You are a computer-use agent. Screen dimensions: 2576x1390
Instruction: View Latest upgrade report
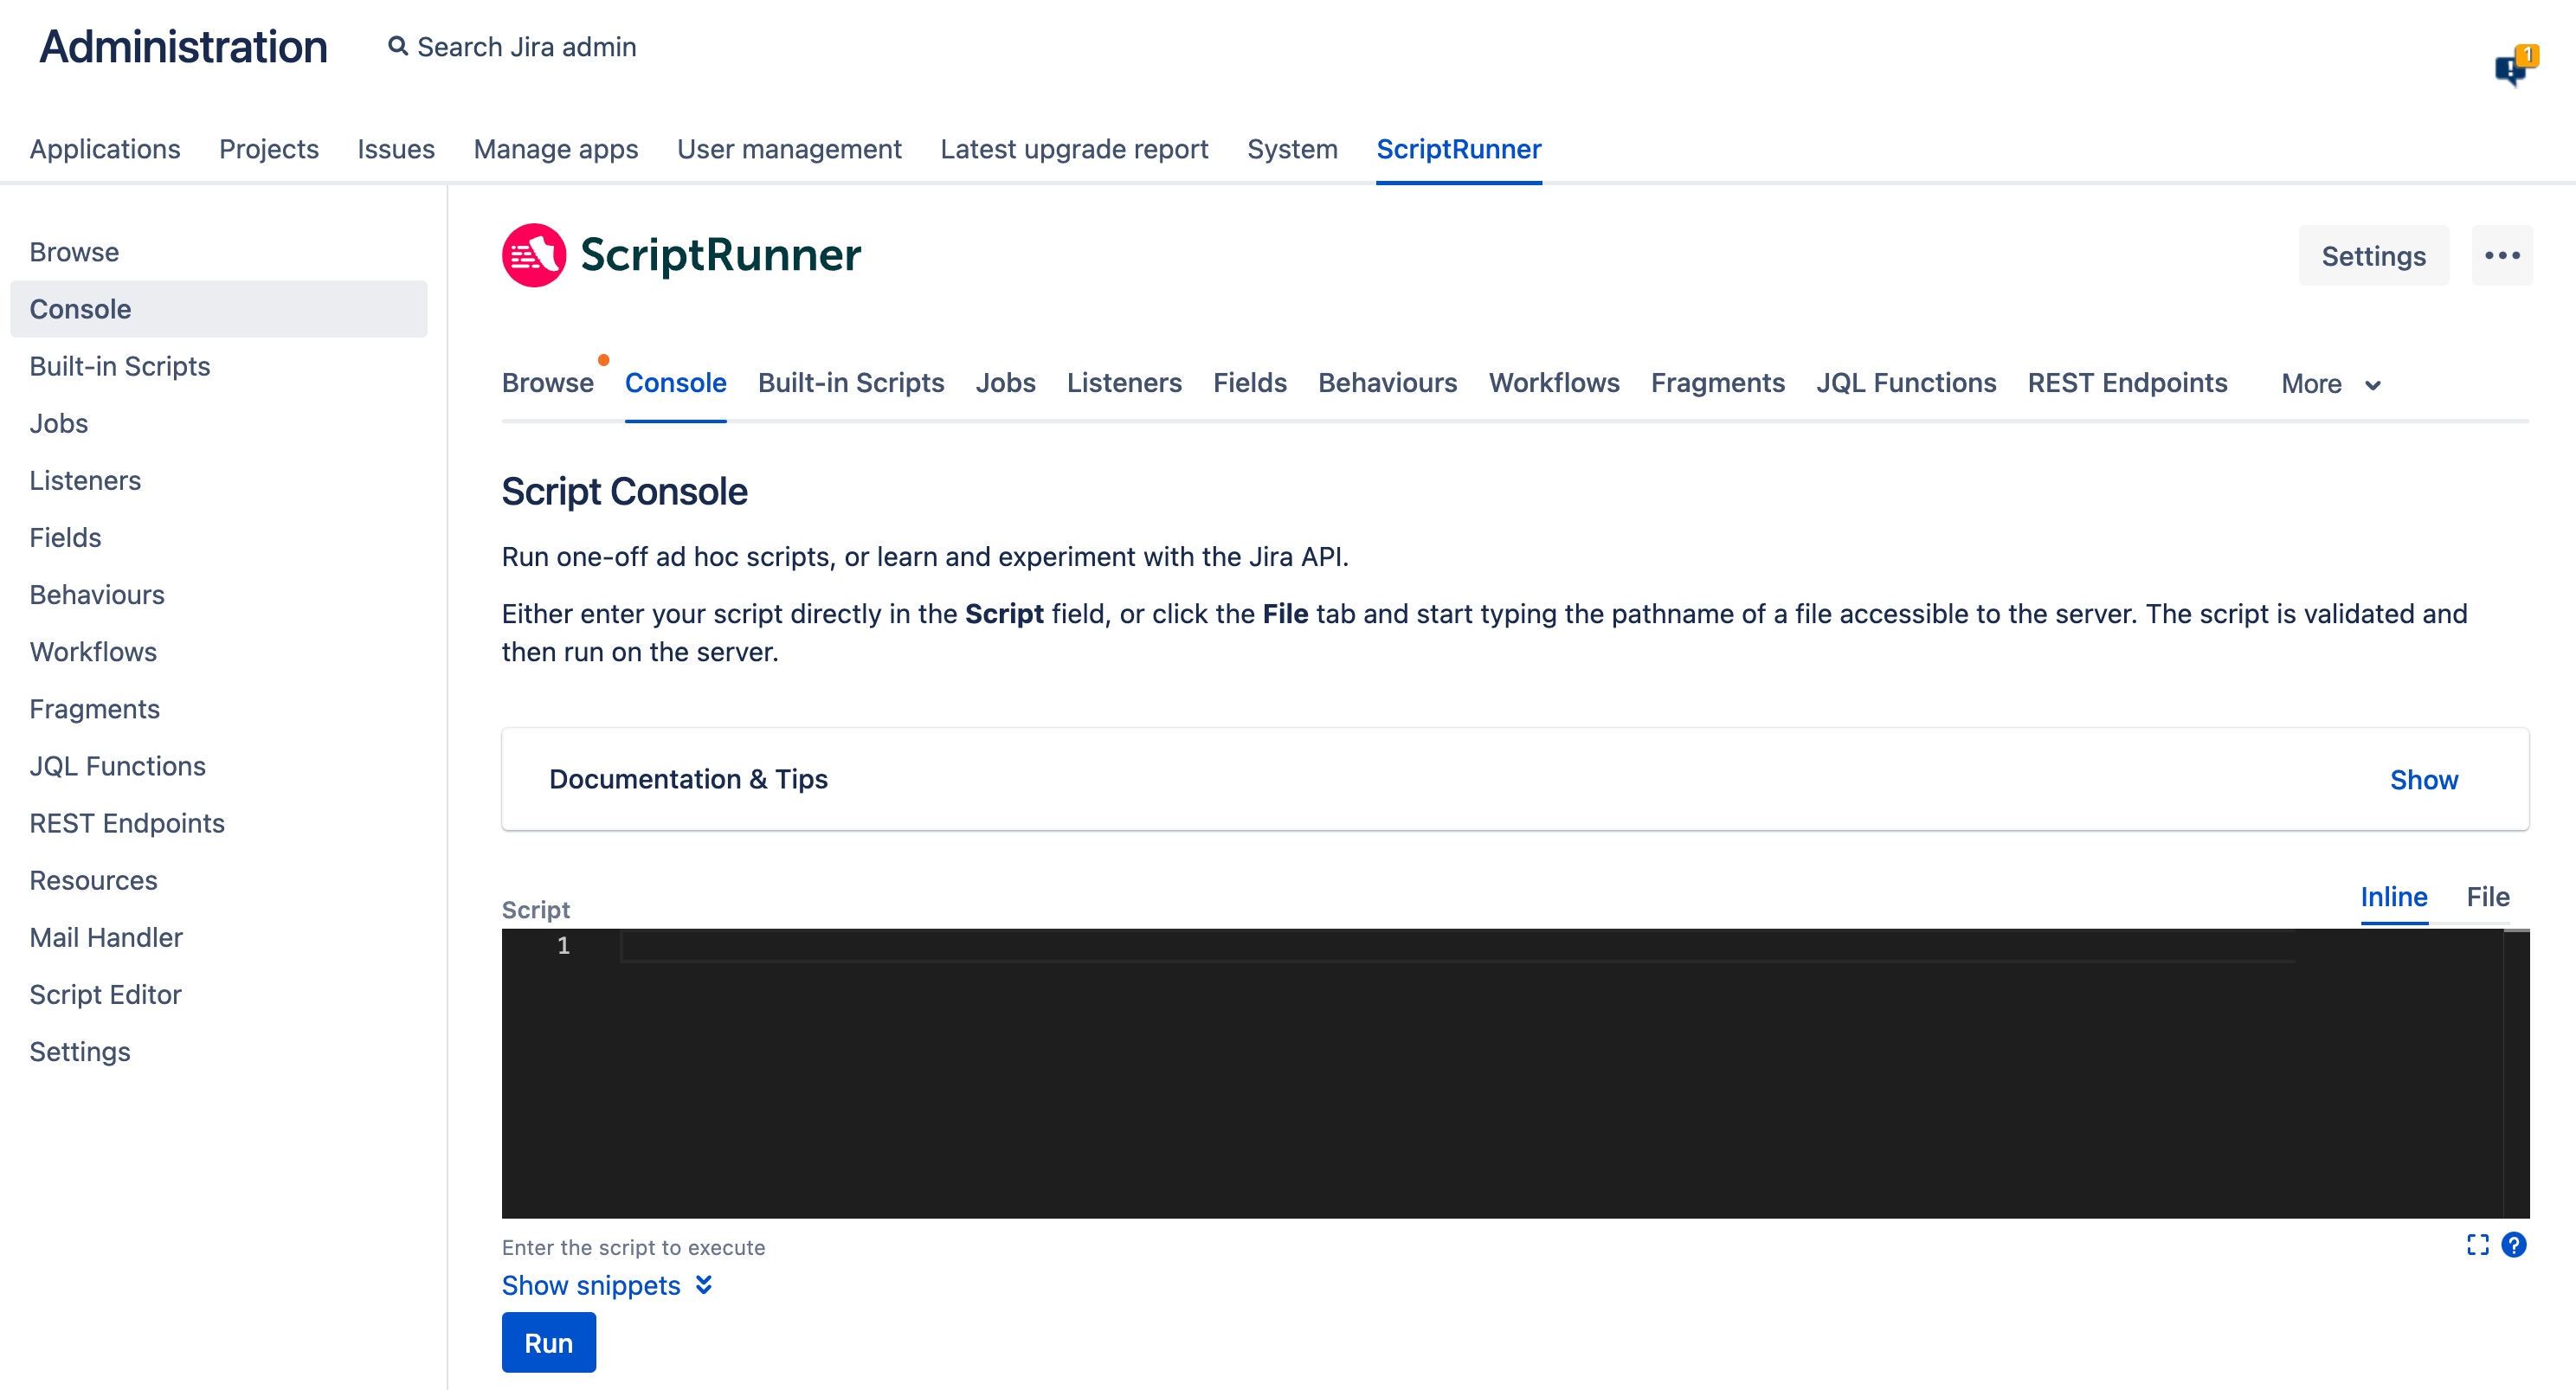(1074, 149)
